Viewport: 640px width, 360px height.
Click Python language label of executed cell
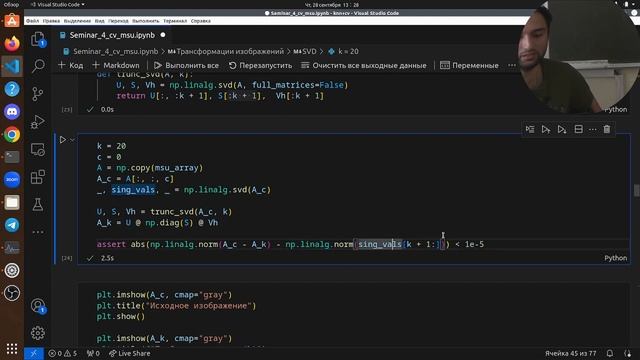pos(616,258)
